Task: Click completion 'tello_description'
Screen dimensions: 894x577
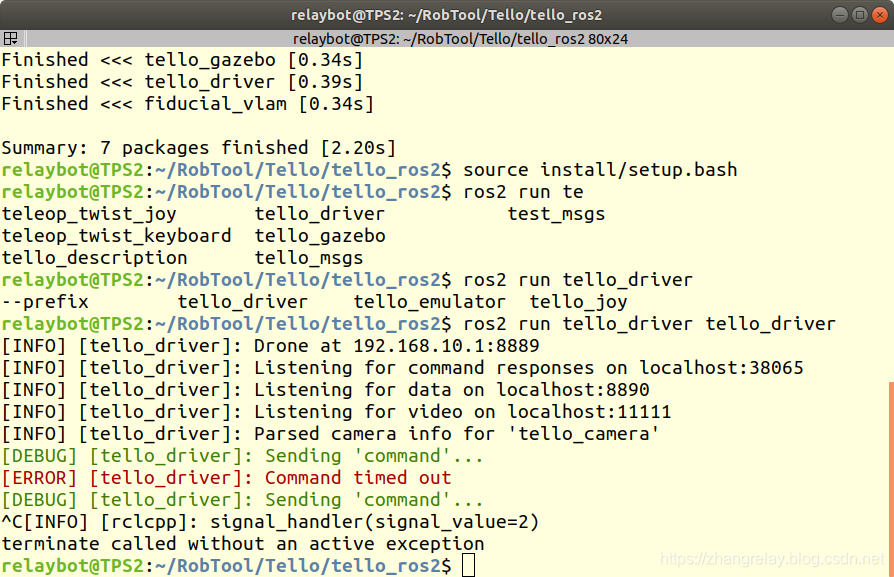Action: (x=94, y=258)
